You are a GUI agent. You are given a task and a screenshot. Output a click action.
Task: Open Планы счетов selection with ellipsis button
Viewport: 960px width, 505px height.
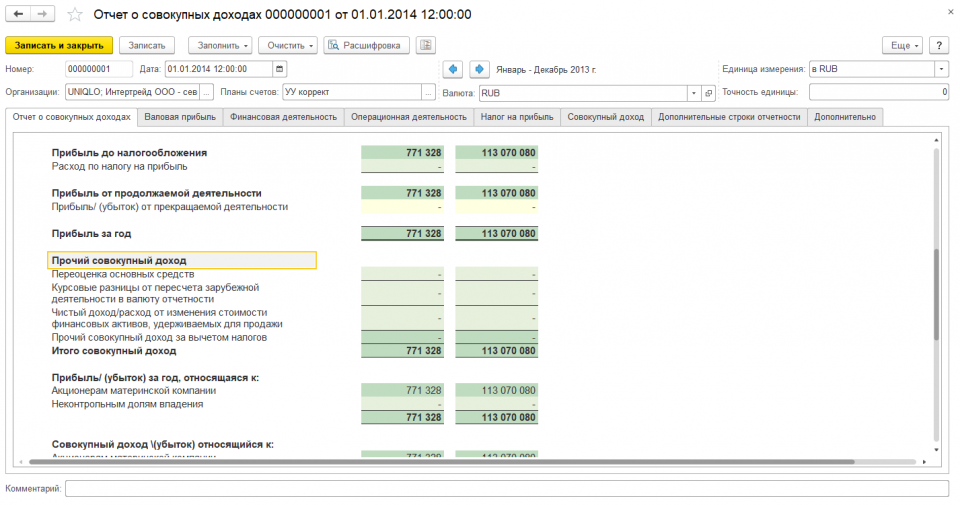(429, 92)
